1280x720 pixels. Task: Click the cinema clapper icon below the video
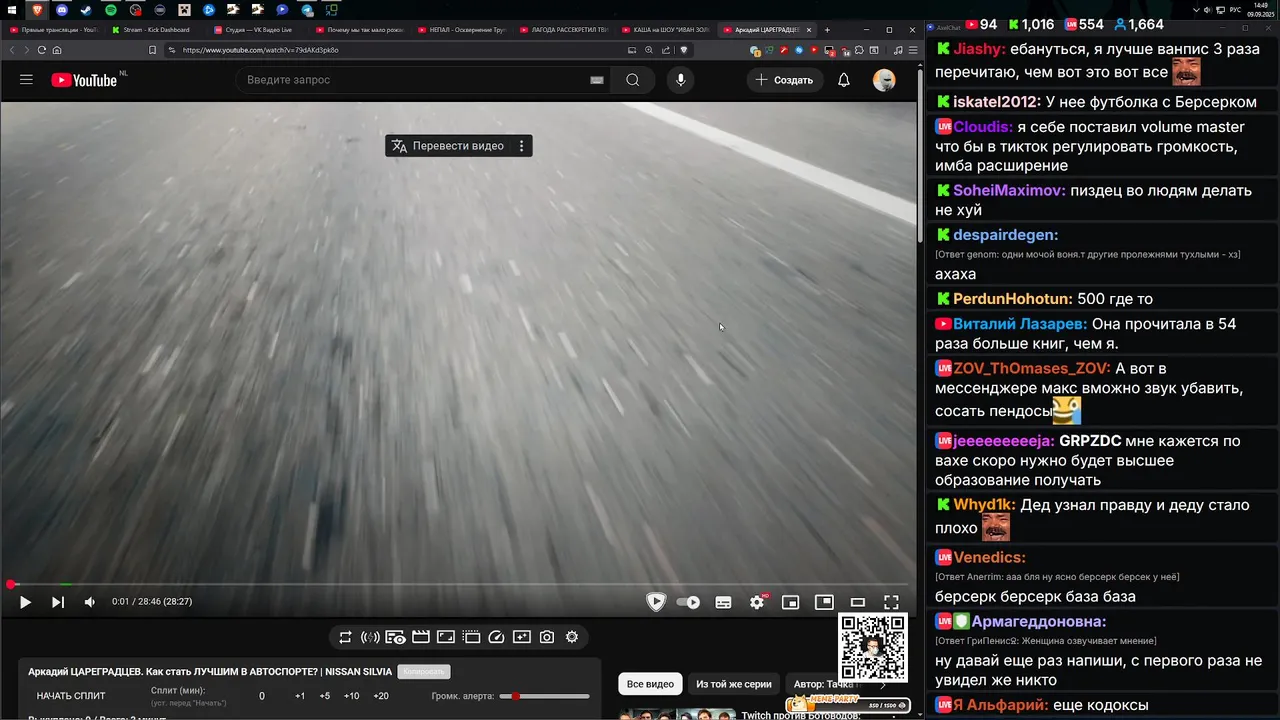point(421,637)
